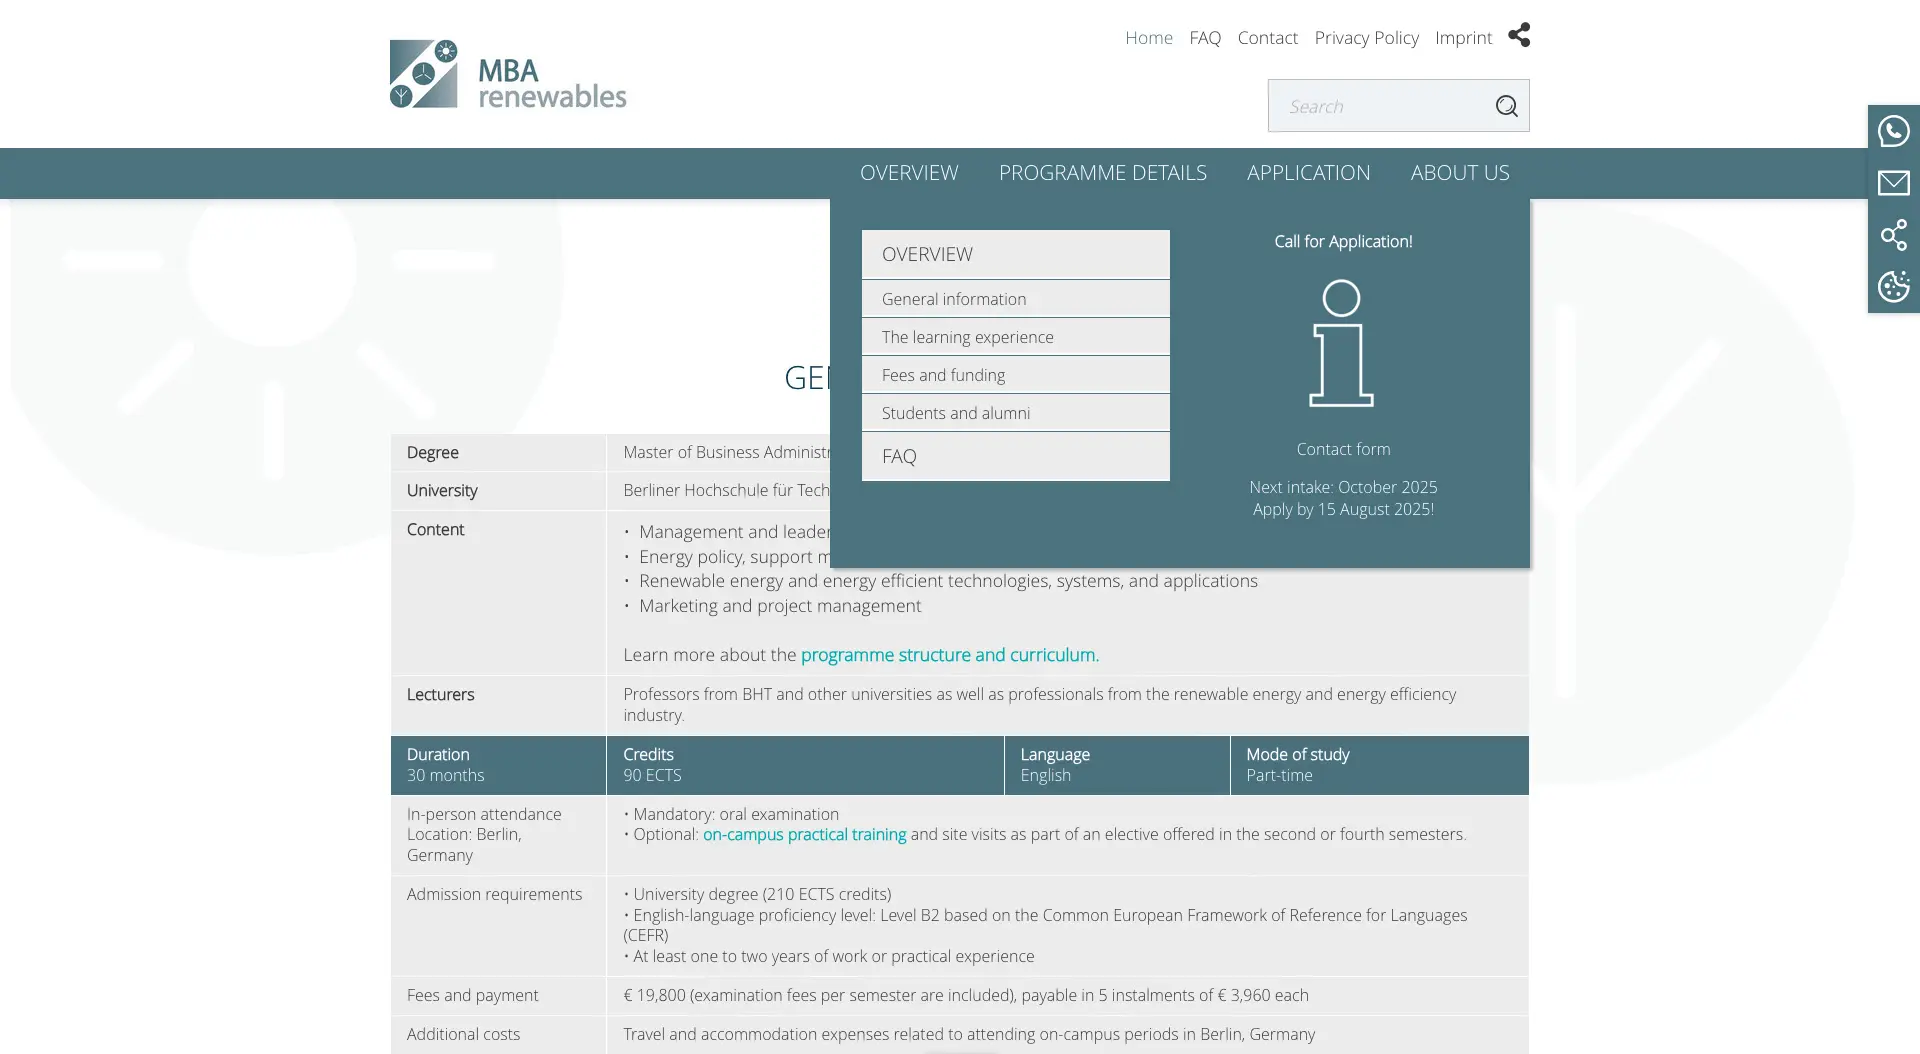Select FAQ item in dropdown panel
Viewport: 1920px width, 1054px height.
(1015, 456)
